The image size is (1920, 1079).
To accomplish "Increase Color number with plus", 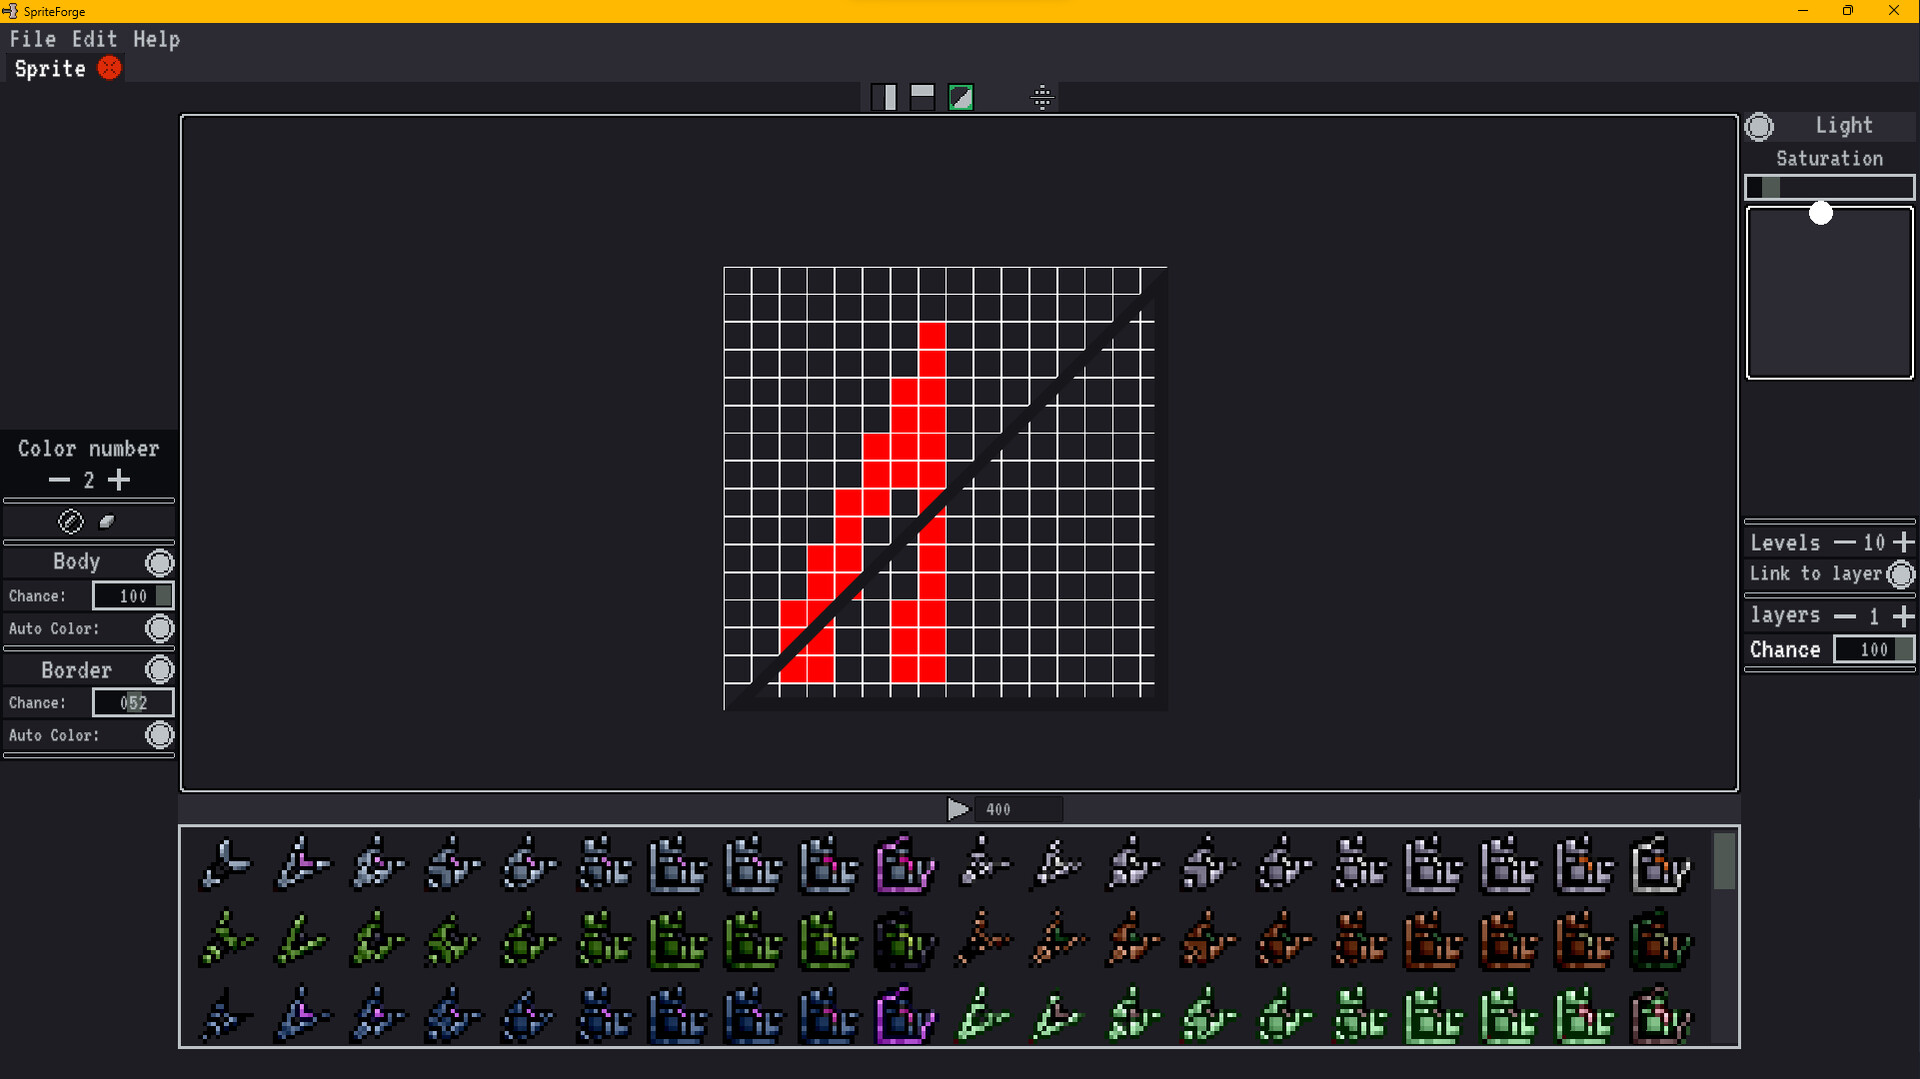I will 119,480.
